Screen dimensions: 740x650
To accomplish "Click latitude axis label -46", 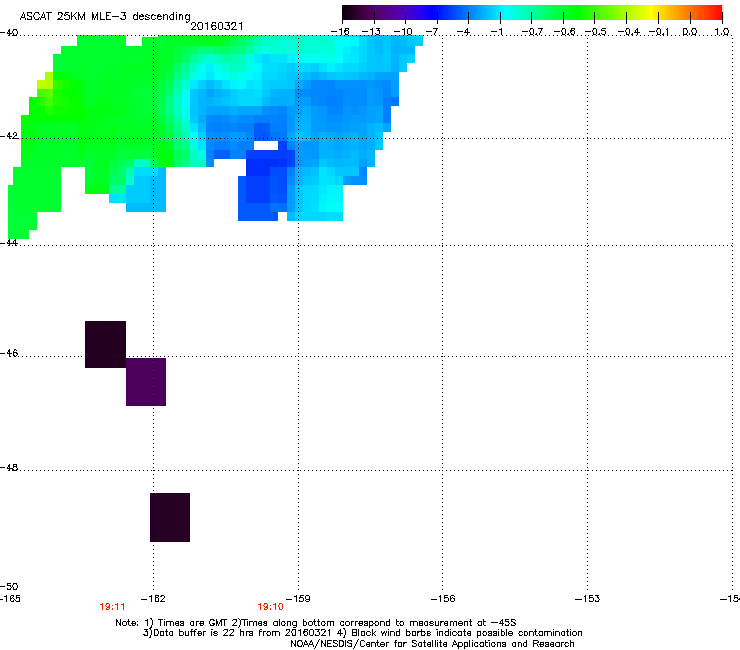I will [9, 353].
